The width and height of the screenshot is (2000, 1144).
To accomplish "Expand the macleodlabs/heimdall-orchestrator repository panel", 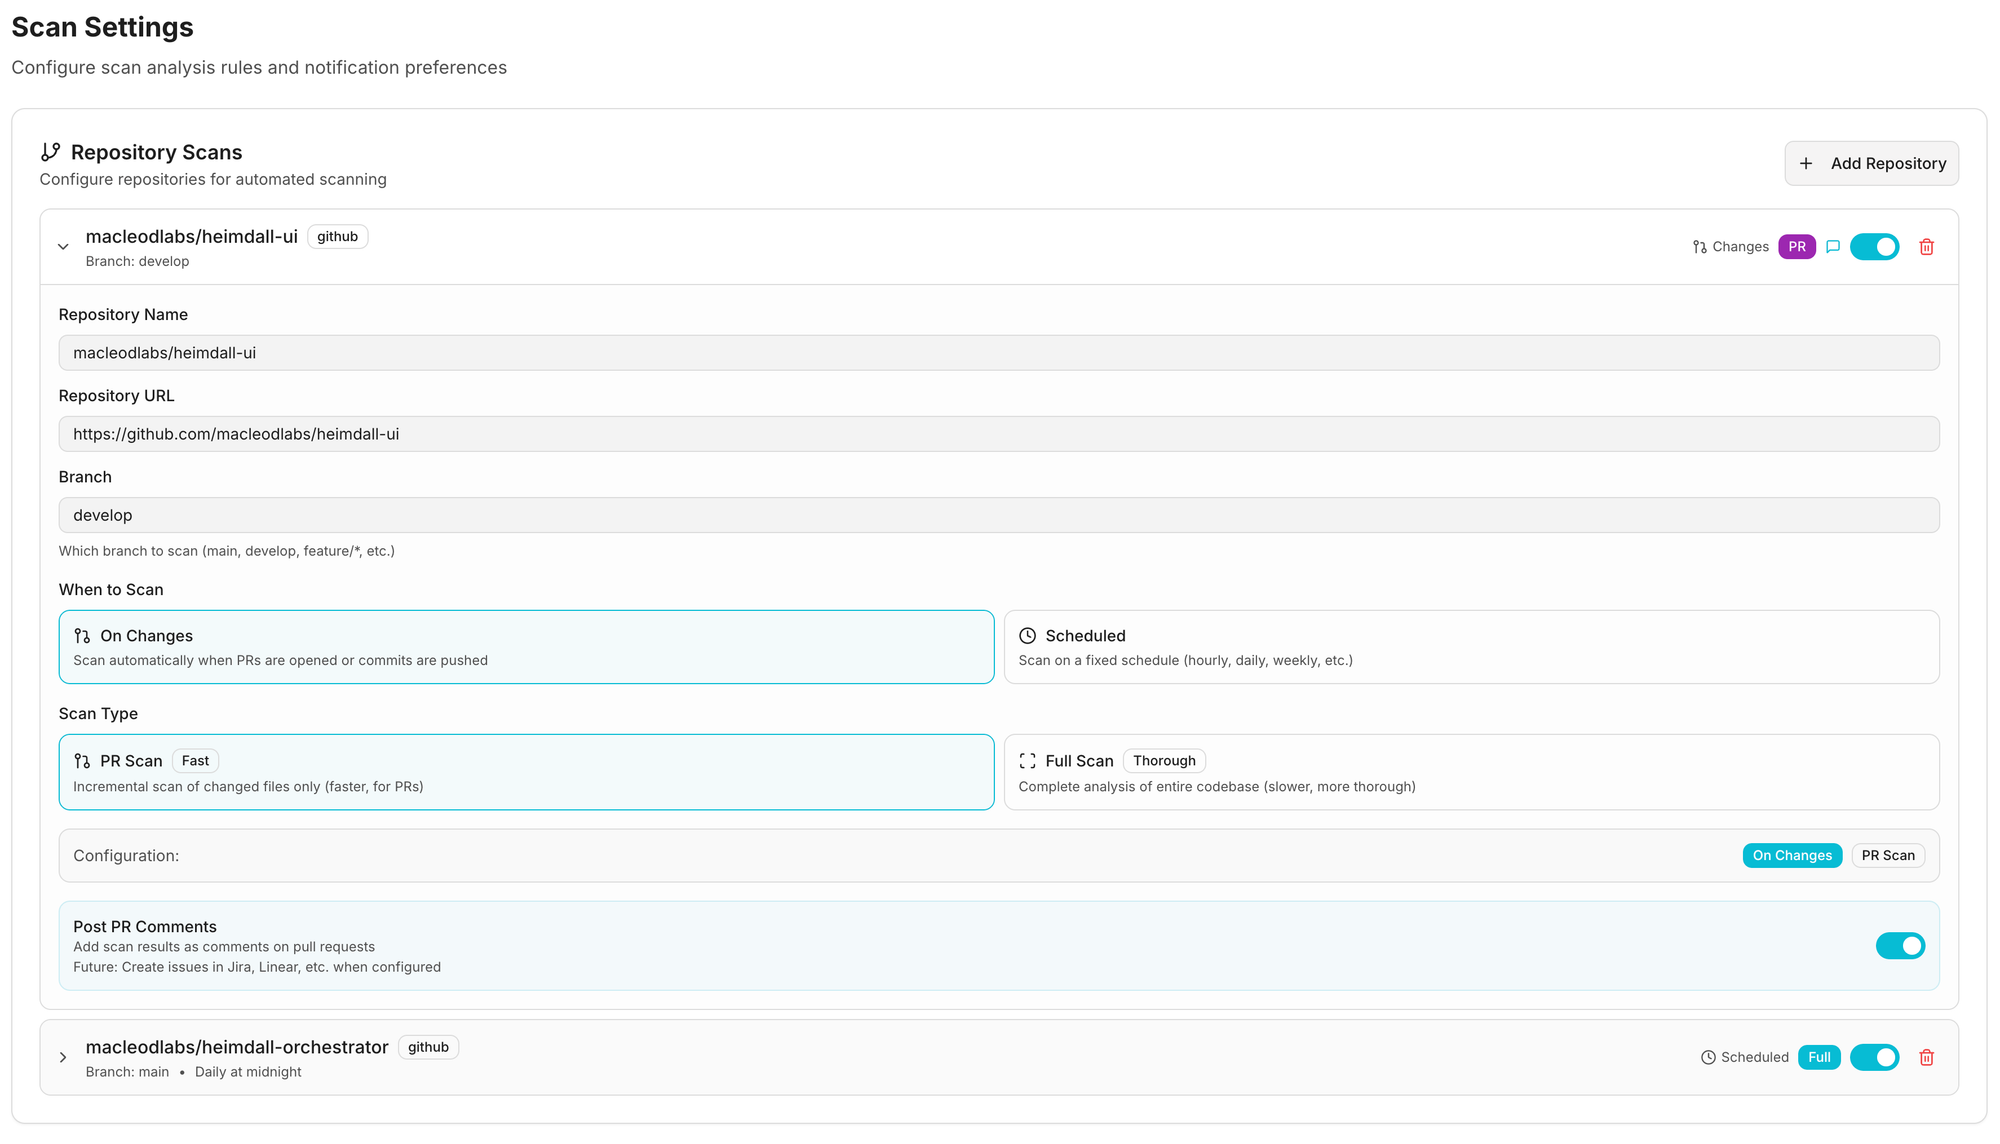I will (x=63, y=1057).
